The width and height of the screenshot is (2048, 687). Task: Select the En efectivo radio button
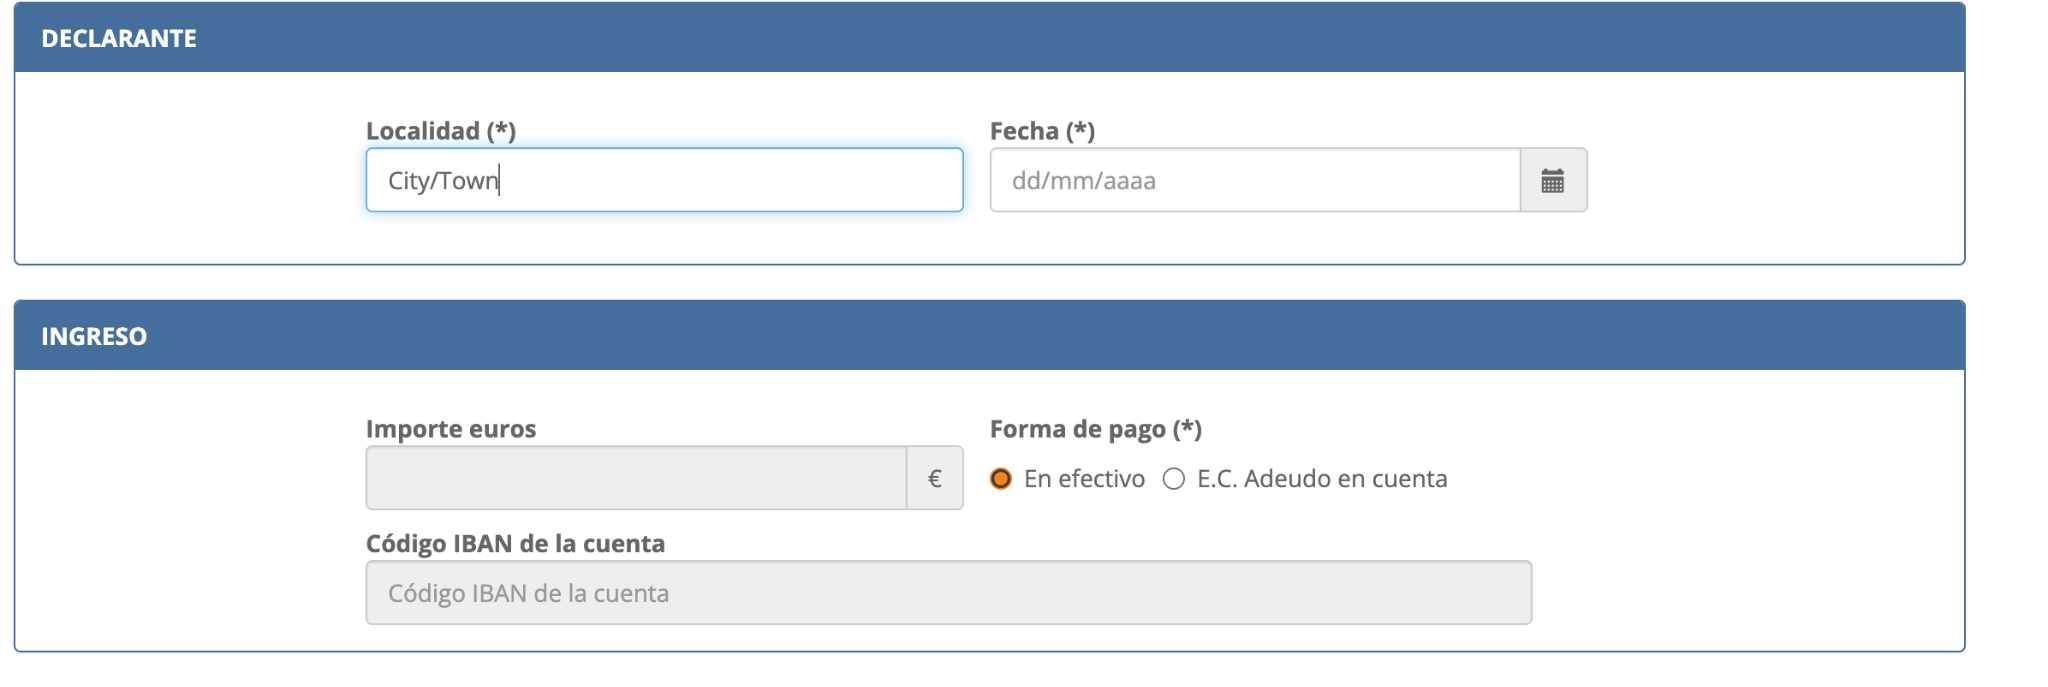pos(1000,479)
